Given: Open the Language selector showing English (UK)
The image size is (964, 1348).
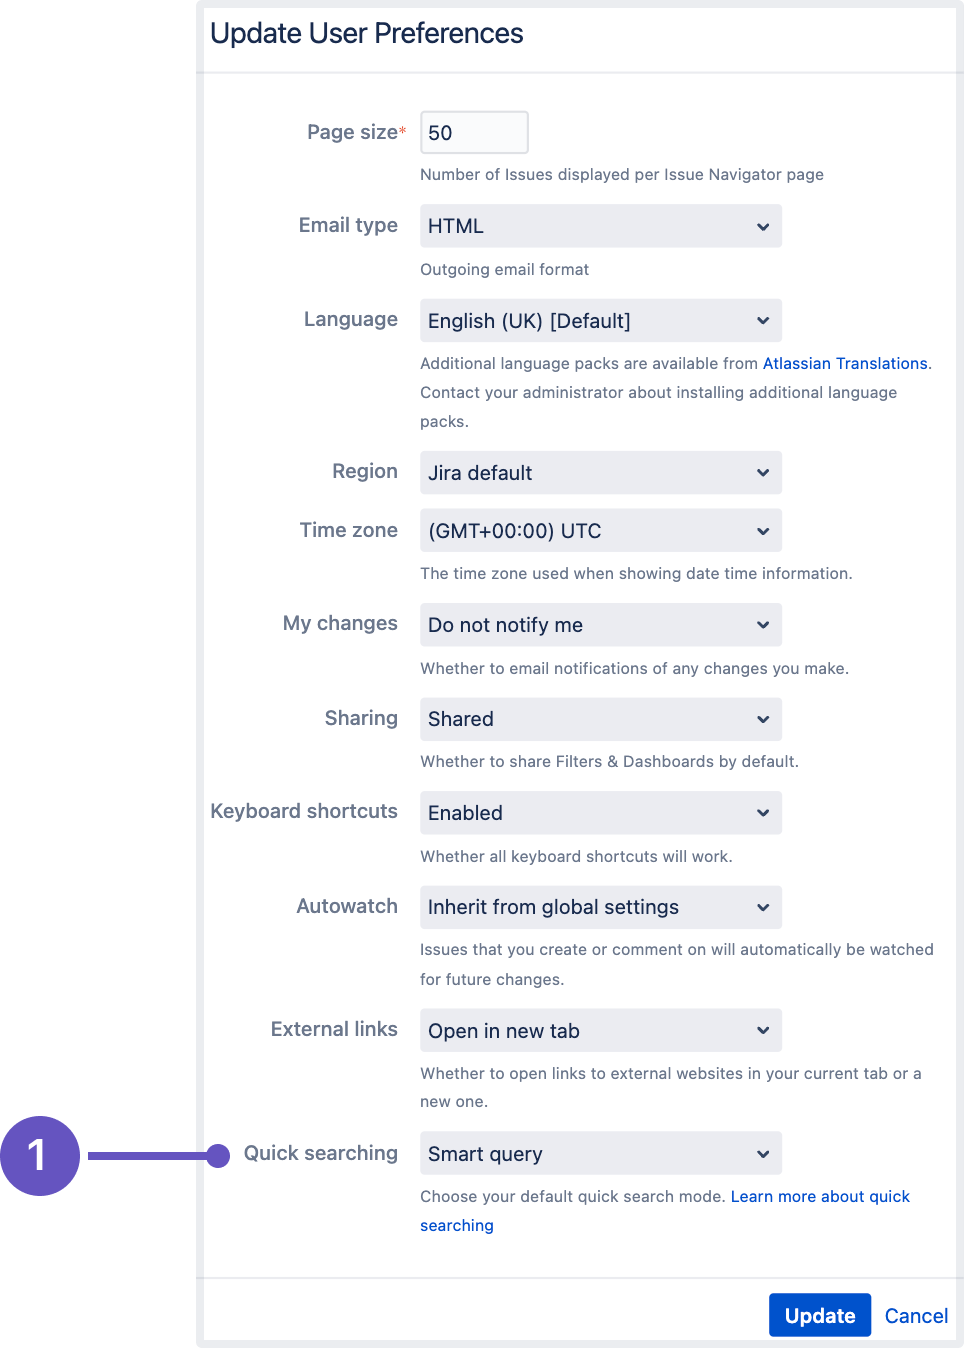Looking at the screenshot, I should click(x=600, y=320).
